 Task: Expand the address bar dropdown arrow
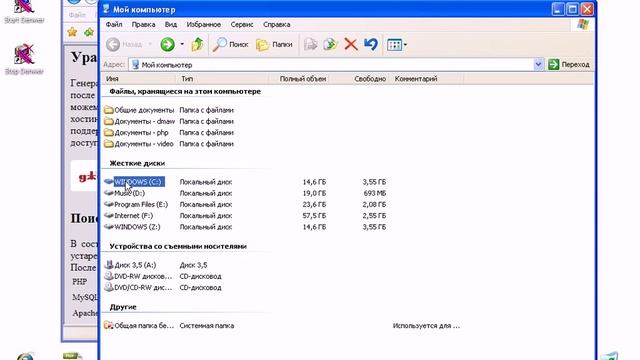pyautogui.click(x=538, y=64)
